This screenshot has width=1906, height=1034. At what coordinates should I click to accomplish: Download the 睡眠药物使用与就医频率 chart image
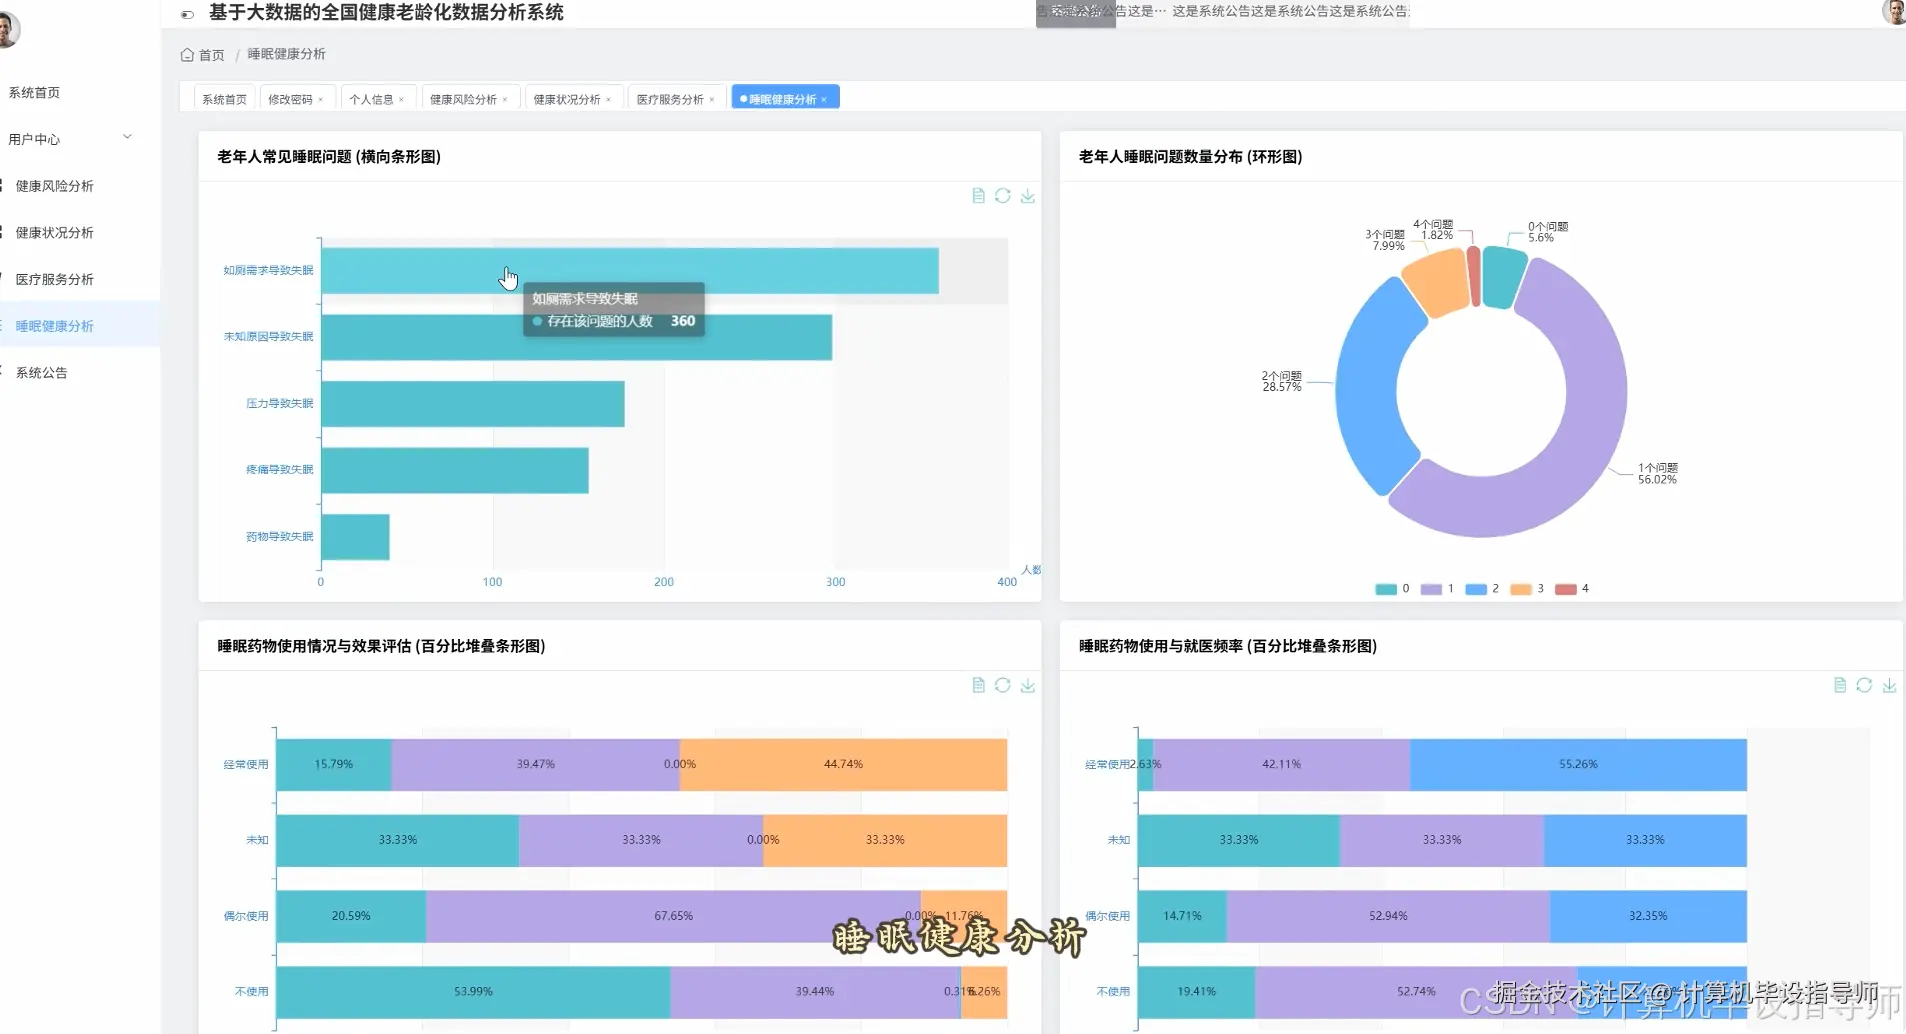pyautogui.click(x=1891, y=685)
